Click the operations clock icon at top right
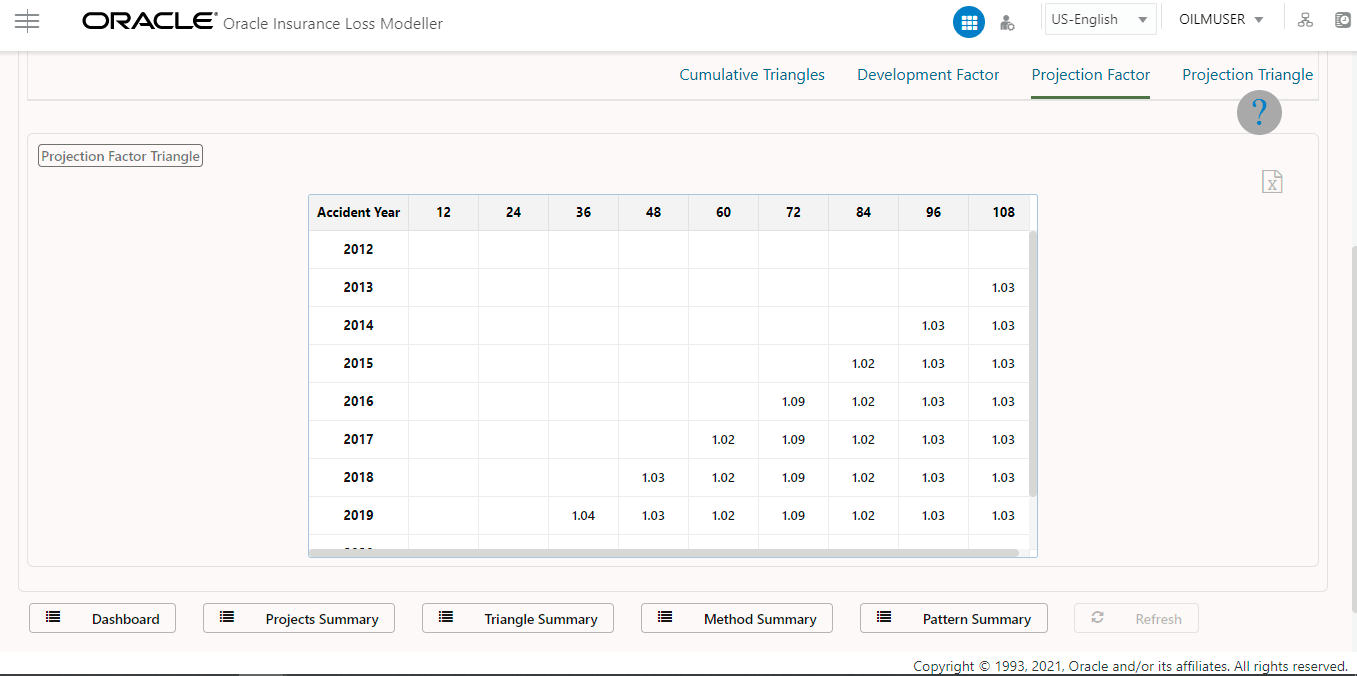Image resolution: width=1357 pixels, height=676 pixels. (1342, 19)
